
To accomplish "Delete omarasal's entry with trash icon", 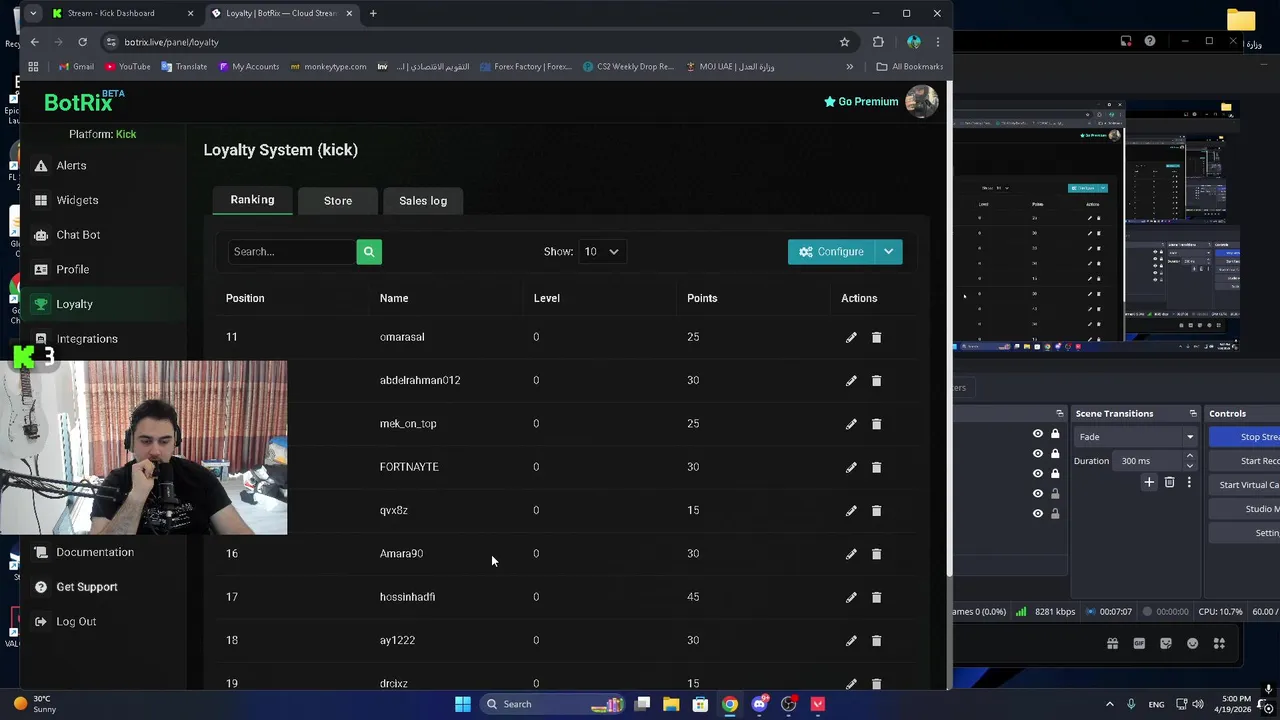I will coord(876,338).
